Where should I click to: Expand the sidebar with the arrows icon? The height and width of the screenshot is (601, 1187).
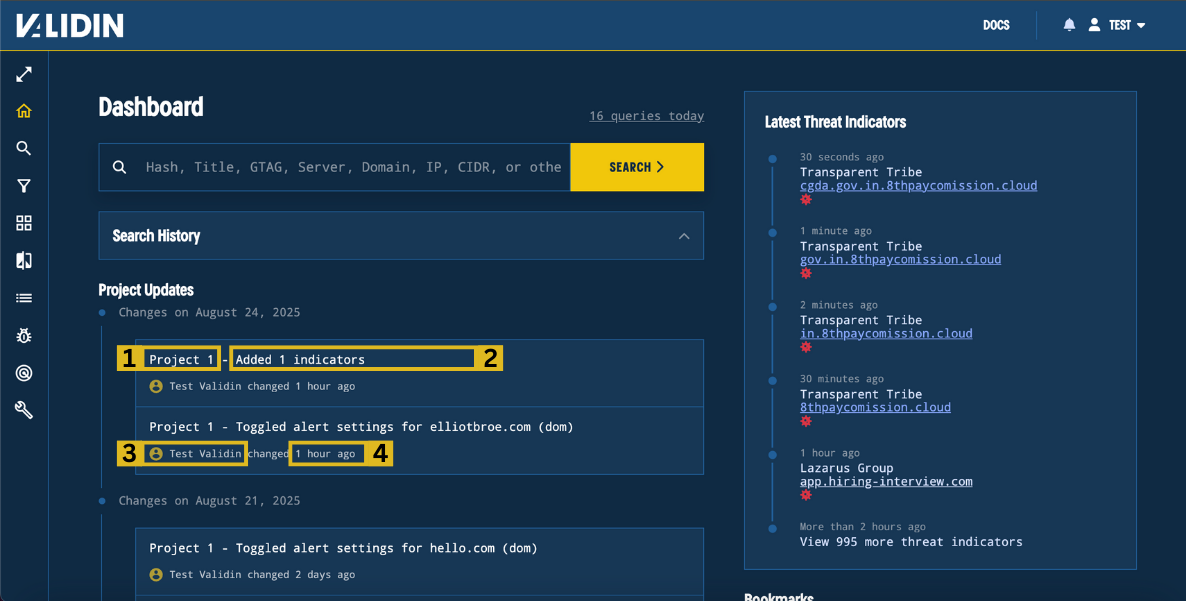coord(24,74)
